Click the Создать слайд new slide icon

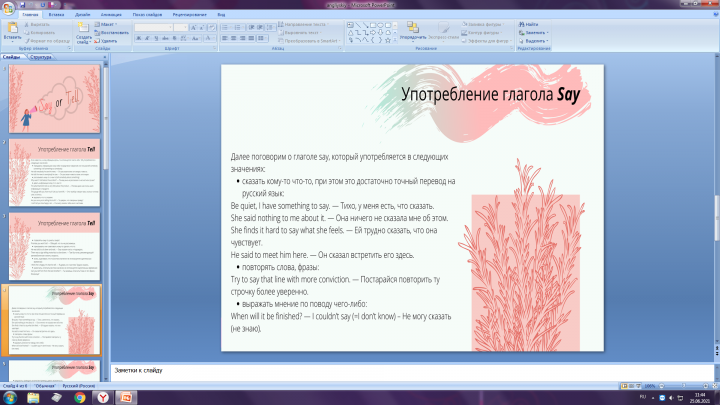coord(84,27)
